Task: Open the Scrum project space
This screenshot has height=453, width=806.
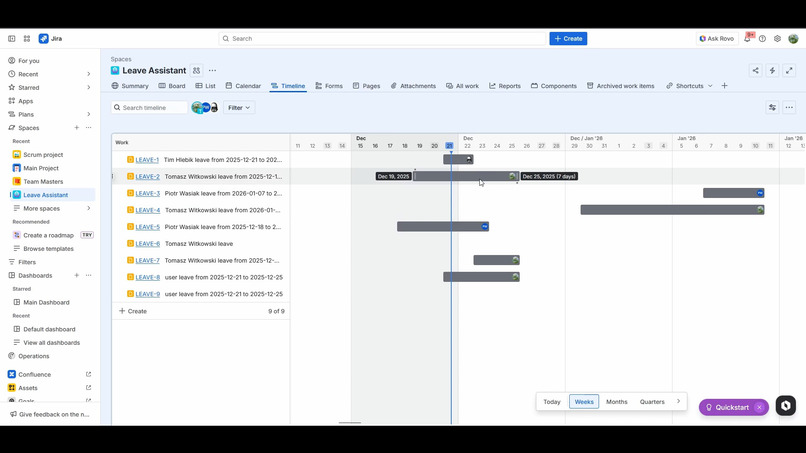Action: pyautogui.click(x=43, y=154)
